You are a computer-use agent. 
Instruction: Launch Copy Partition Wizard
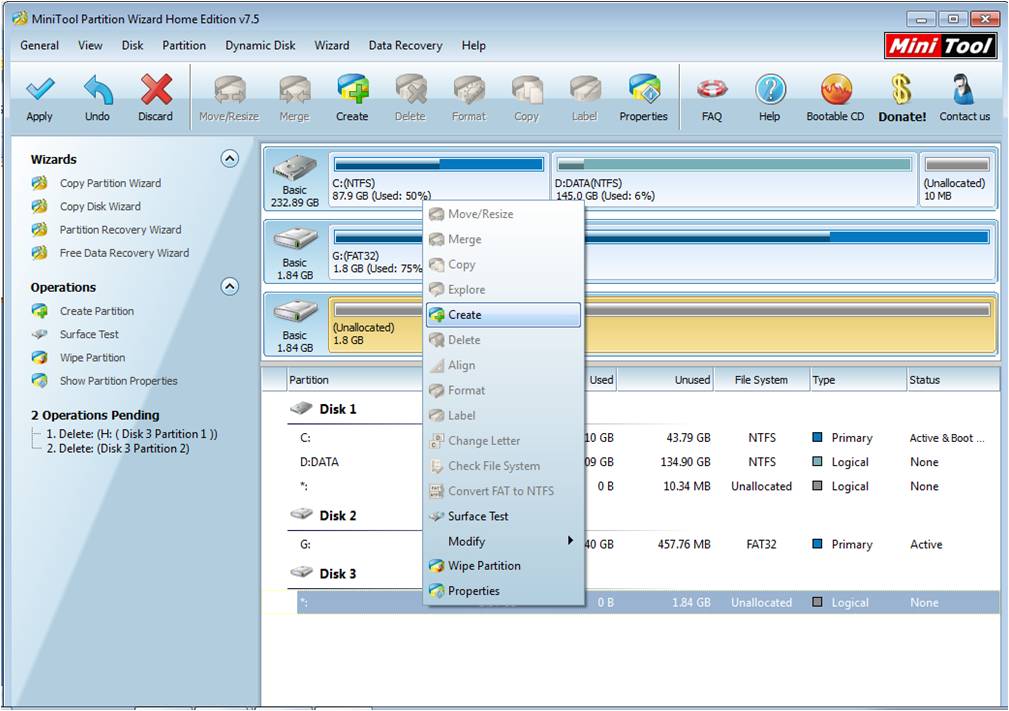pos(110,183)
